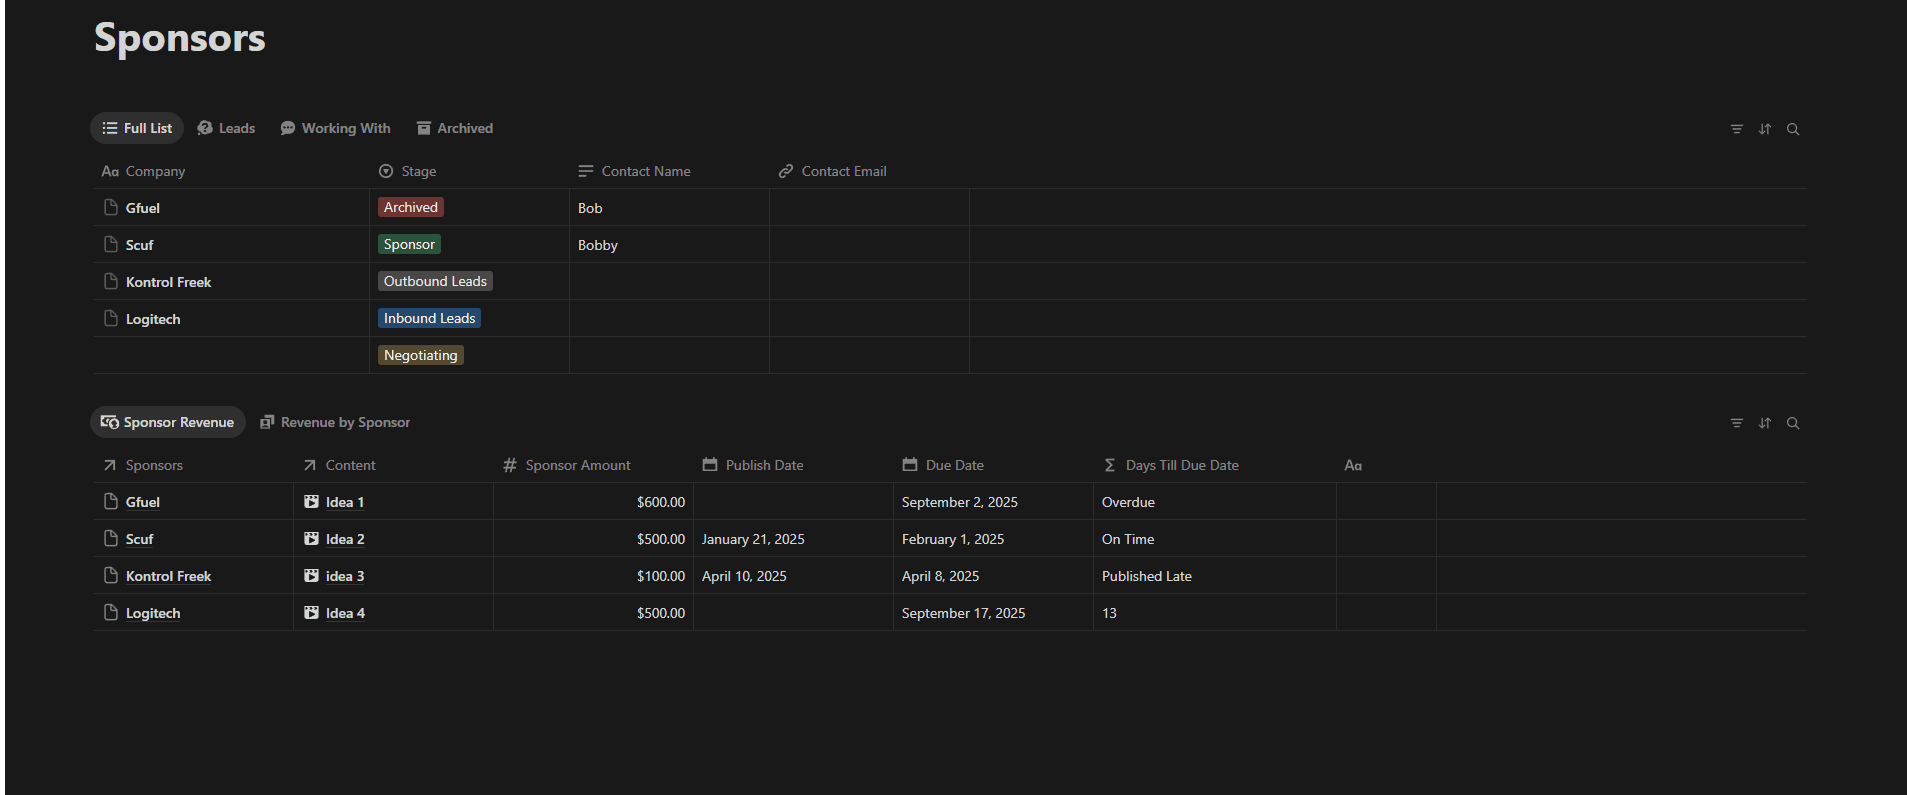Switch to Revenue by Sponsor tab
This screenshot has height=795, width=1907.
[335, 422]
